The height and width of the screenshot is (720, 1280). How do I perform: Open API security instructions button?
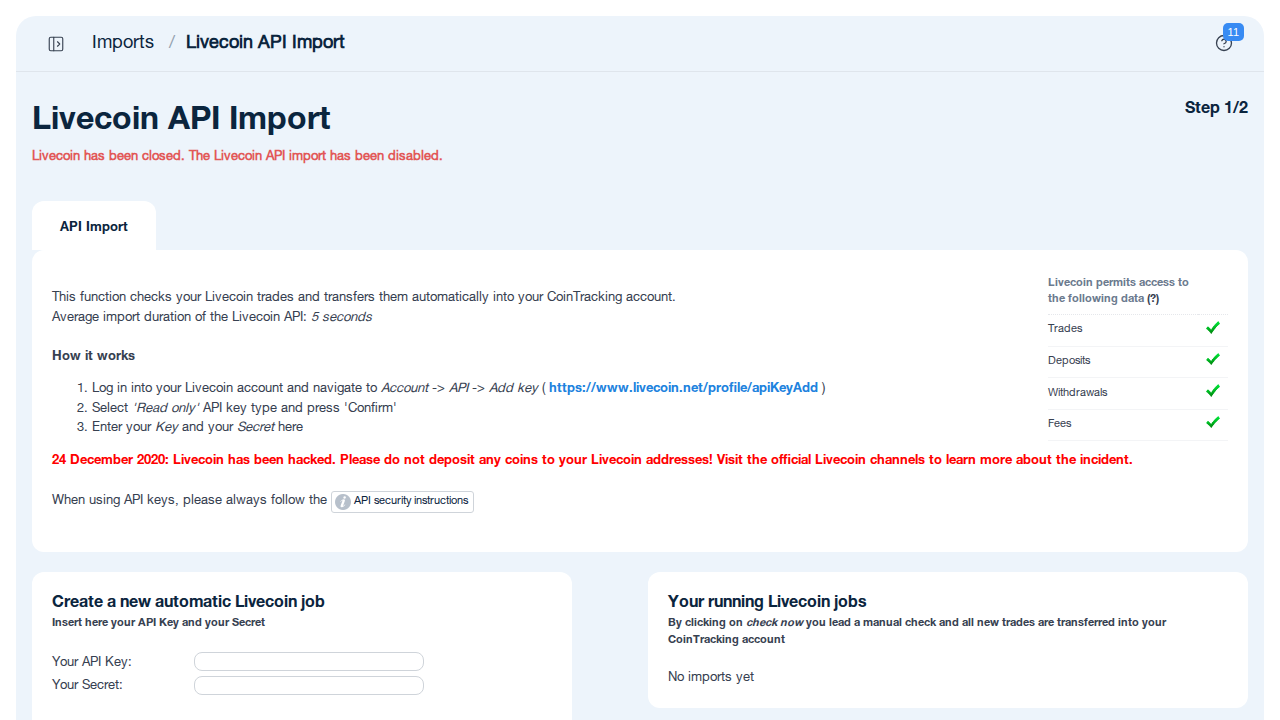[x=402, y=501]
